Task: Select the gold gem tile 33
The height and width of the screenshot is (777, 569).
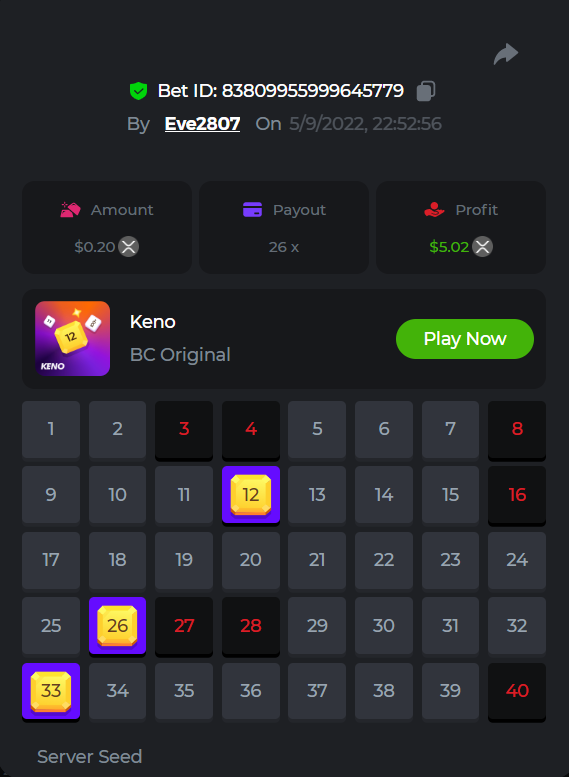Action: pyautogui.click(x=51, y=691)
